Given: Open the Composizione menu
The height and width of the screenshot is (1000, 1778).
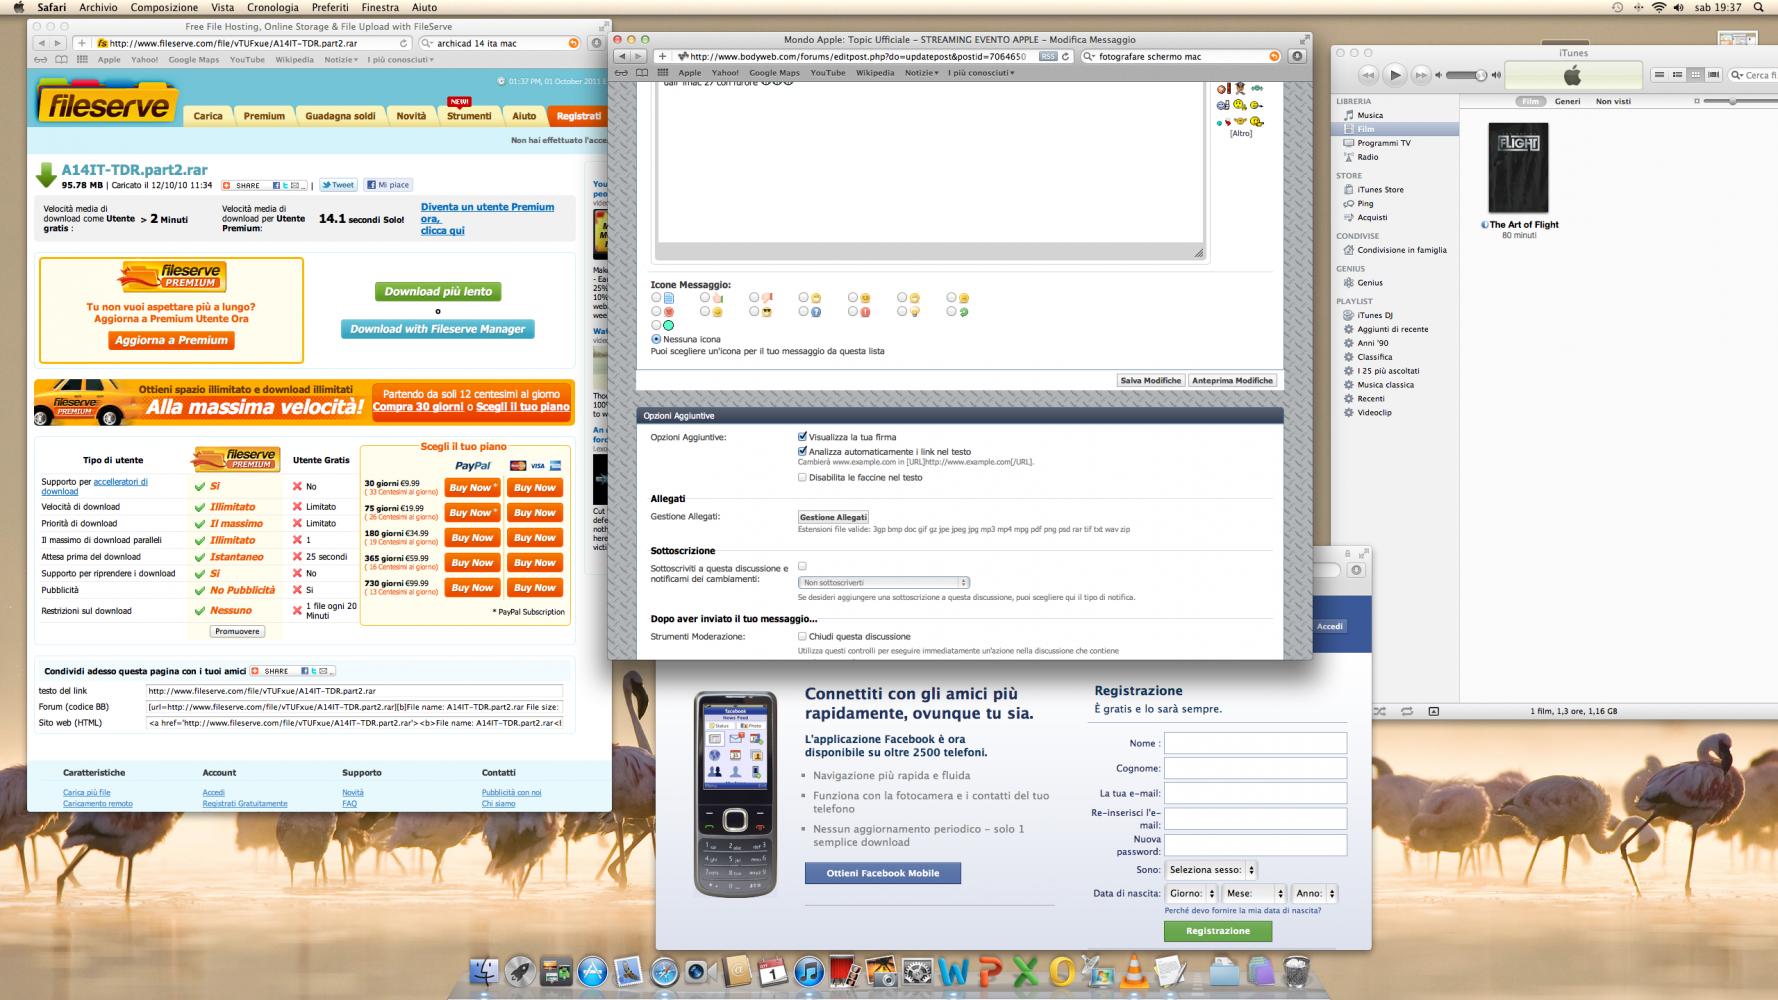Looking at the screenshot, I should (x=164, y=7).
